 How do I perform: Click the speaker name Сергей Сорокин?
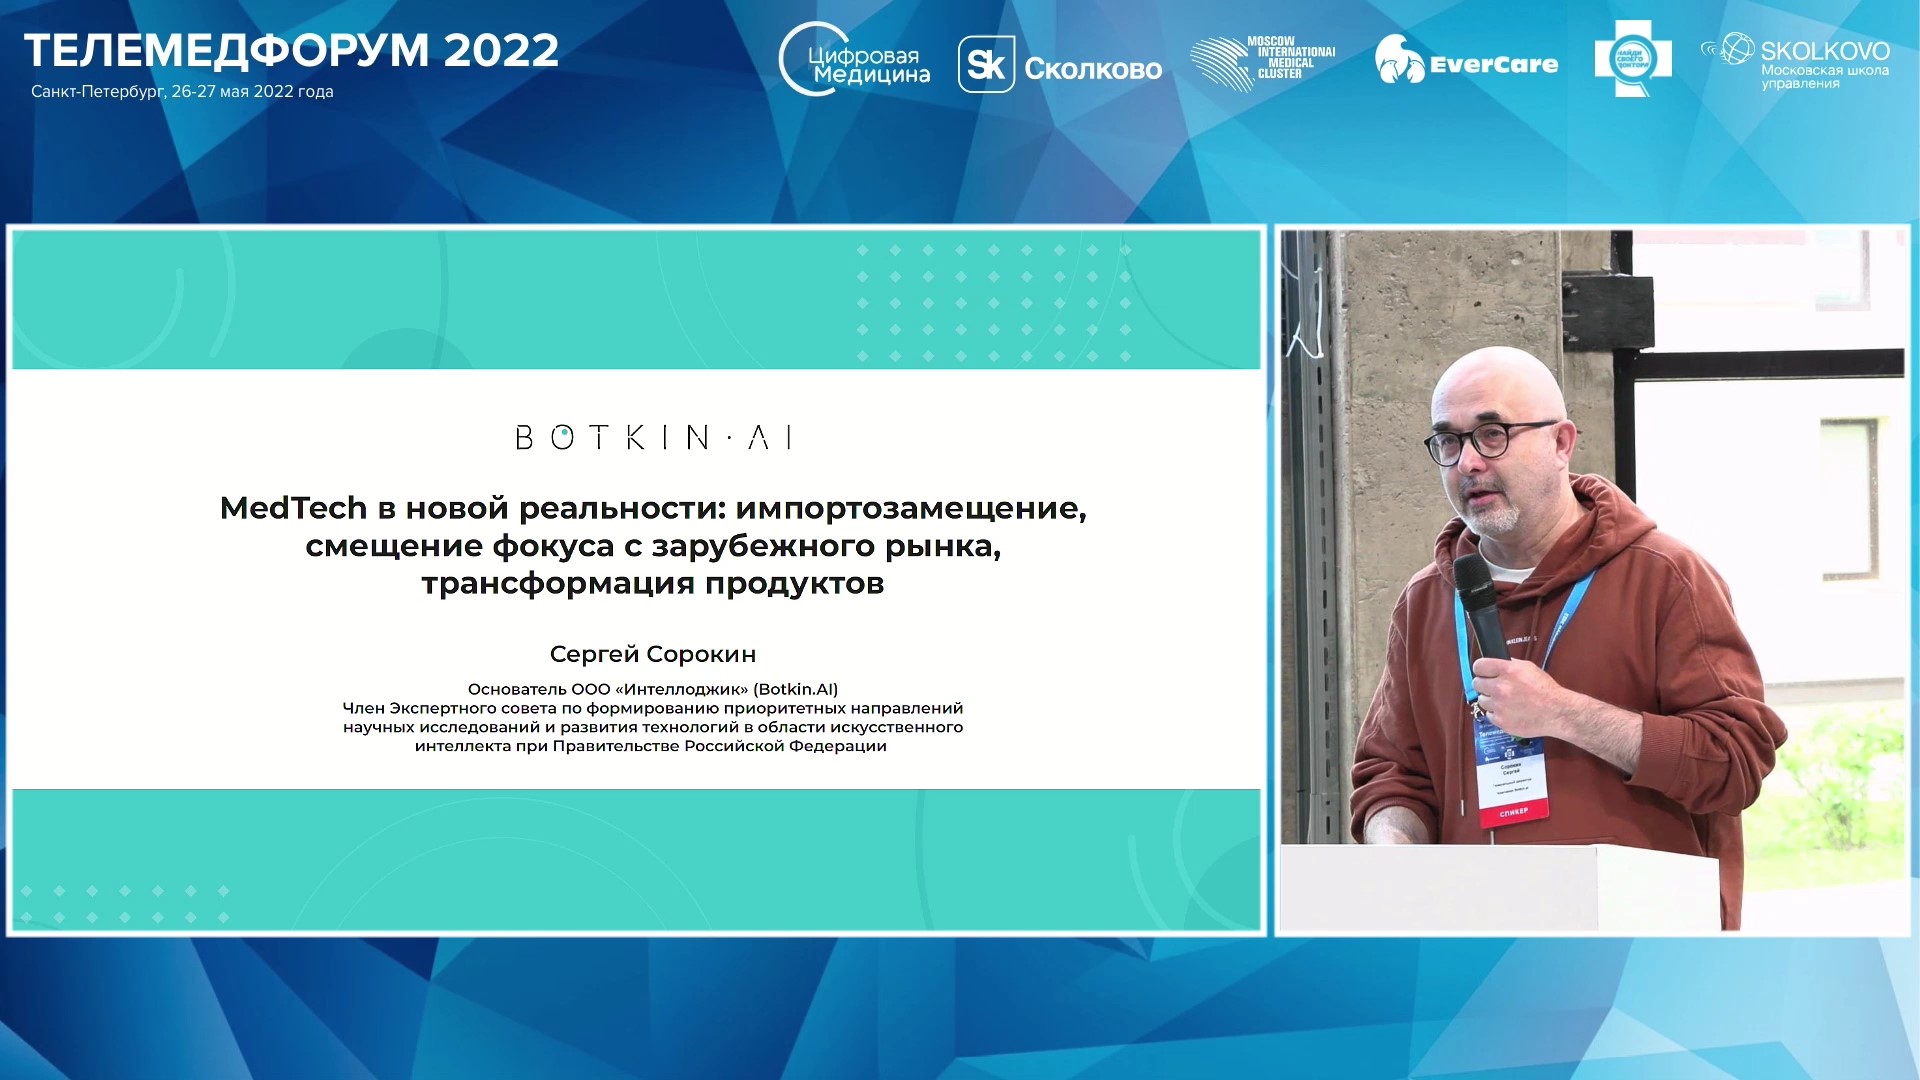[653, 654]
